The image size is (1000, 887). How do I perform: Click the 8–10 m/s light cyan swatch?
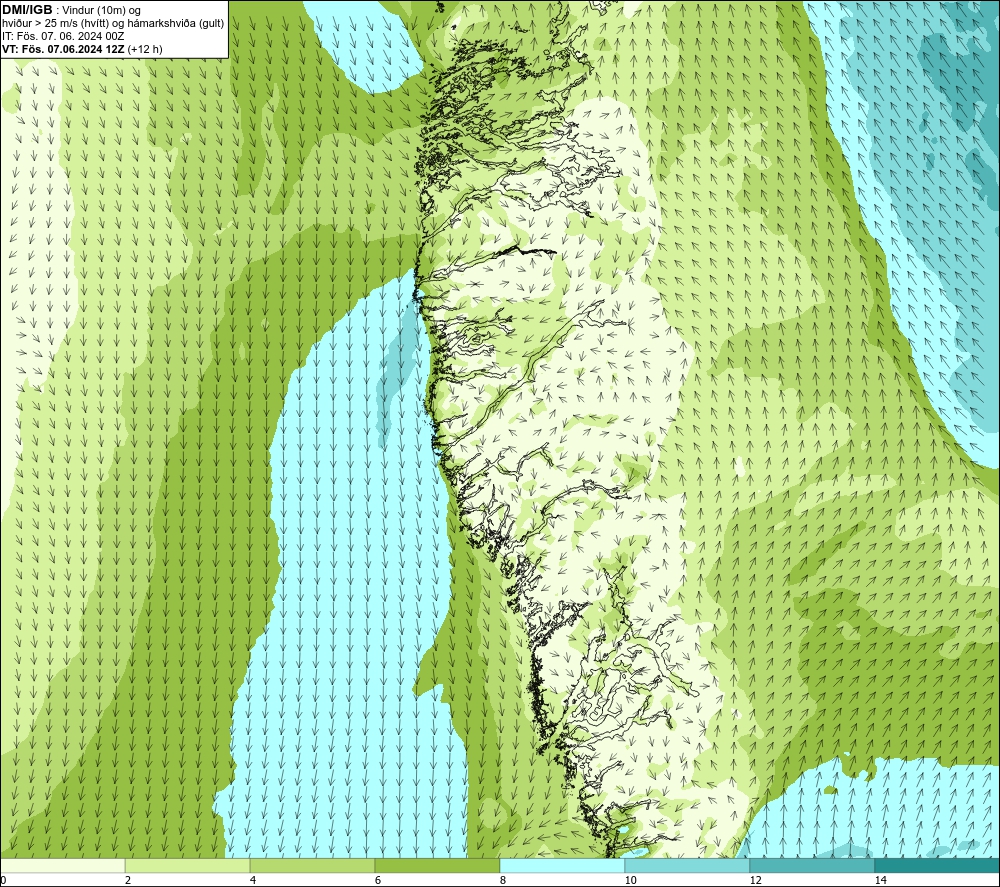pyautogui.click(x=562, y=865)
